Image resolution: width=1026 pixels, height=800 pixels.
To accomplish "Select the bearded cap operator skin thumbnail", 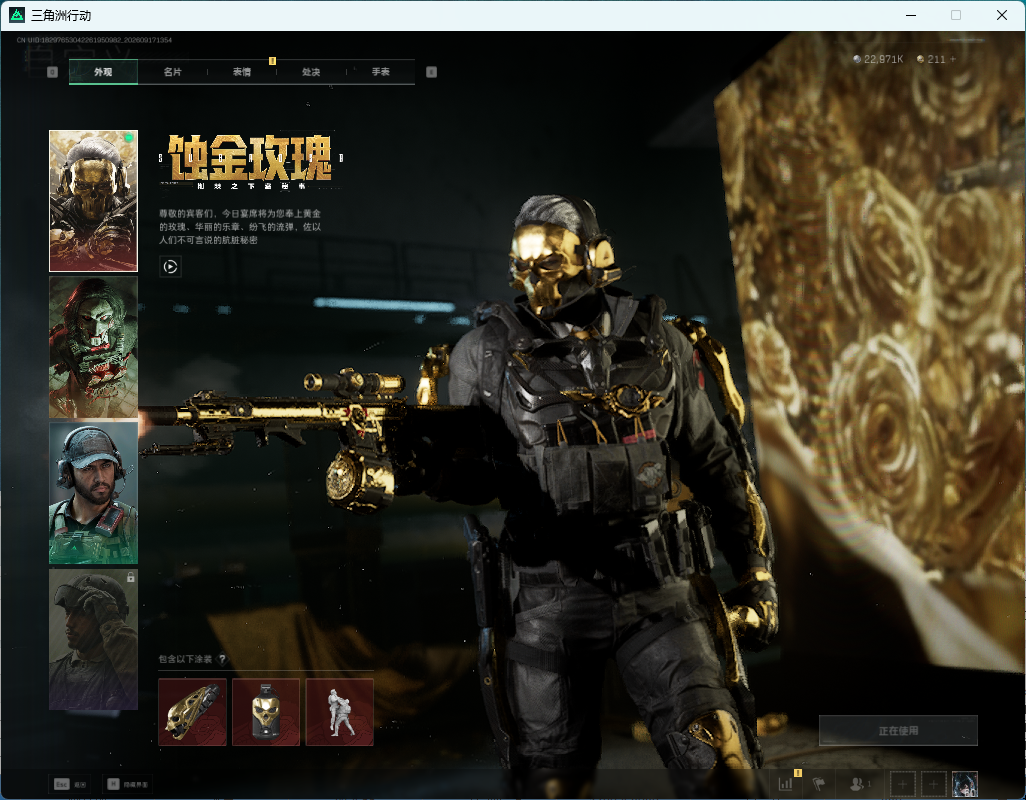I will pyautogui.click(x=94, y=493).
